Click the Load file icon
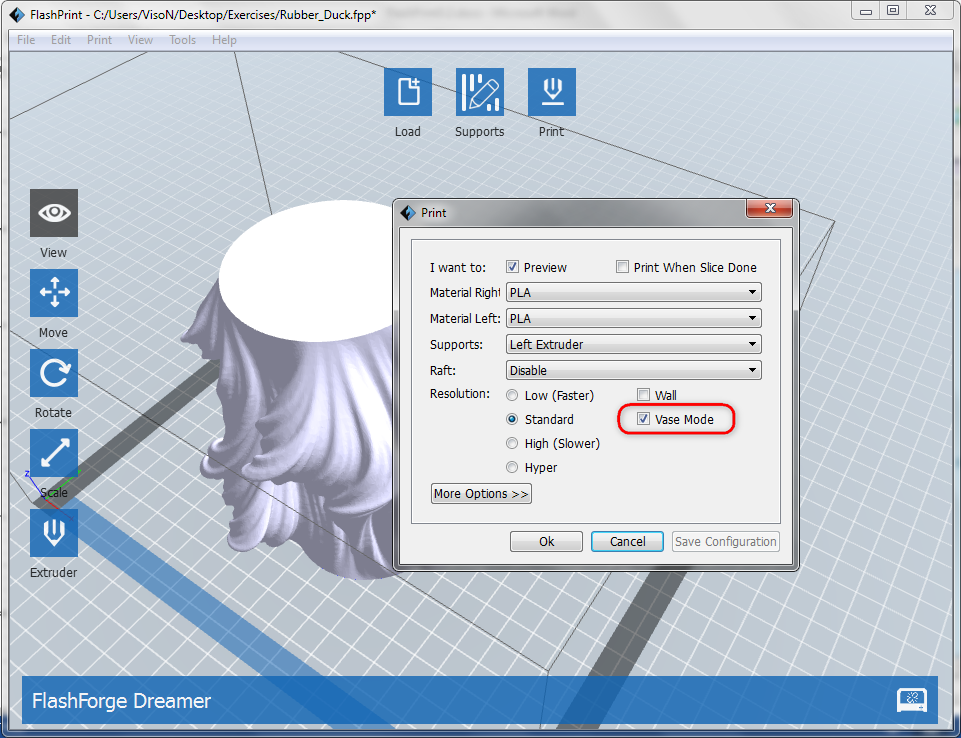 point(408,92)
